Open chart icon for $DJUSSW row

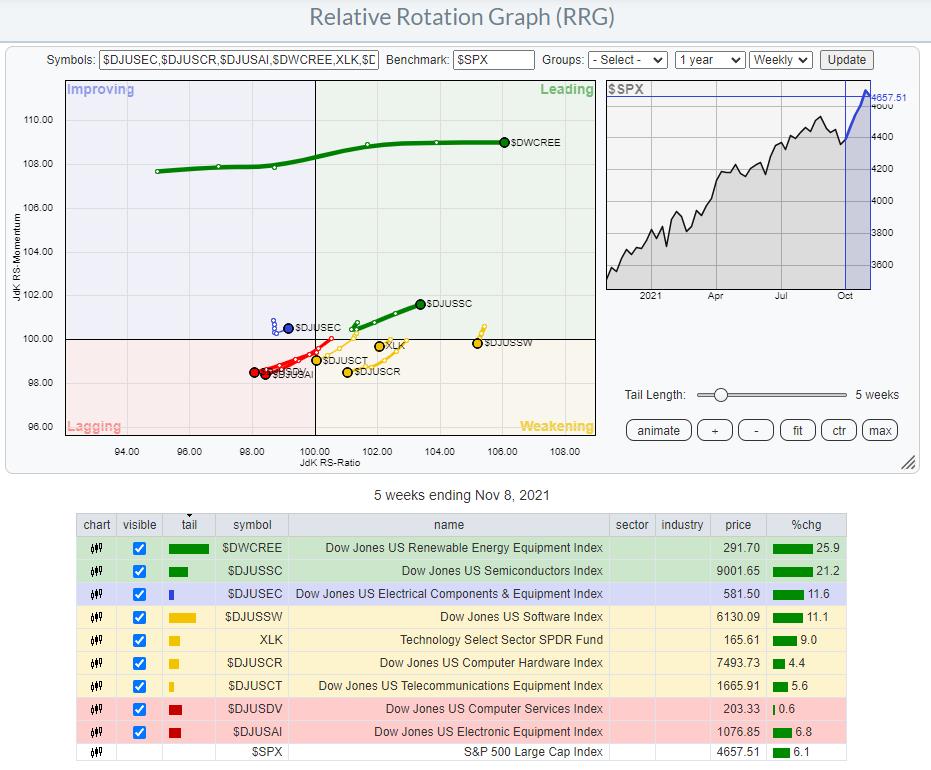(x=97, y=617)
